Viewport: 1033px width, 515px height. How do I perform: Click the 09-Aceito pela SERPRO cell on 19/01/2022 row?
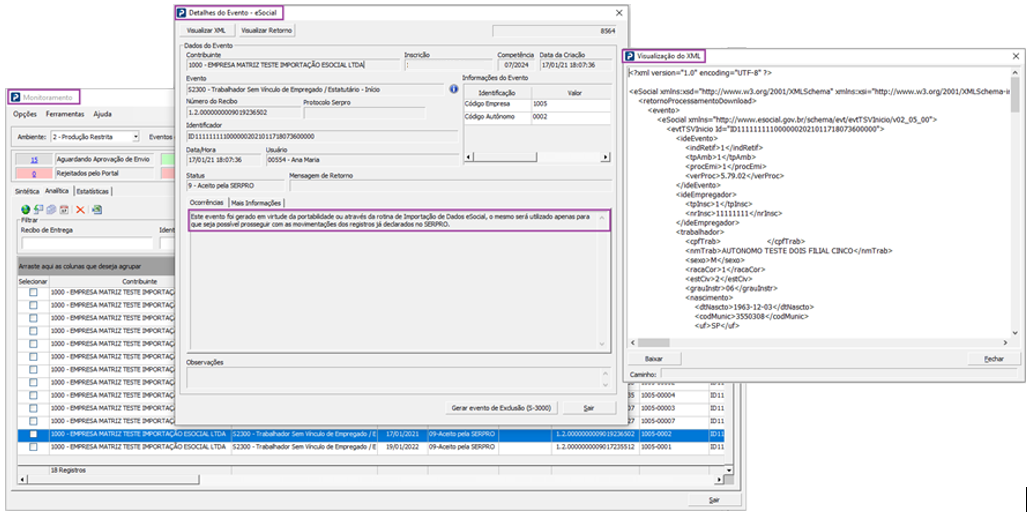click(x=462, y=447)
